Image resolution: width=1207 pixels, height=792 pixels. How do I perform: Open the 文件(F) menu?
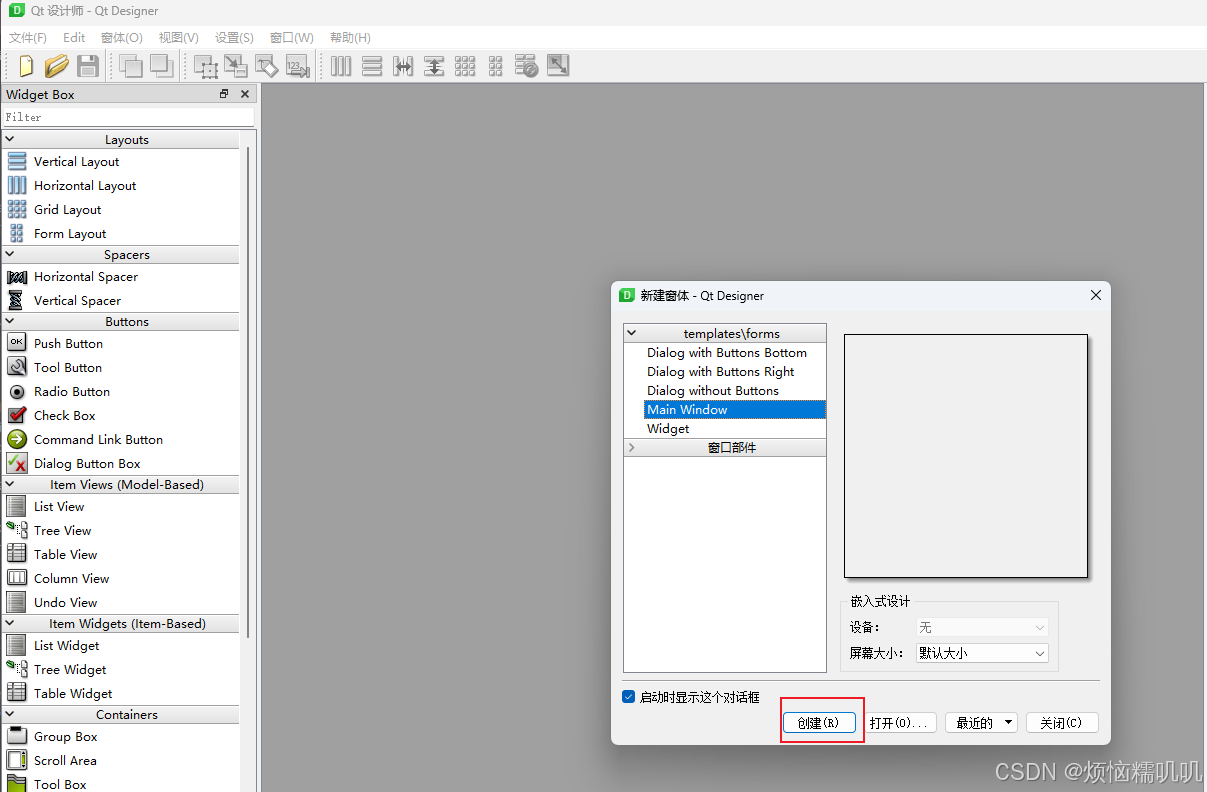point(27,37)
